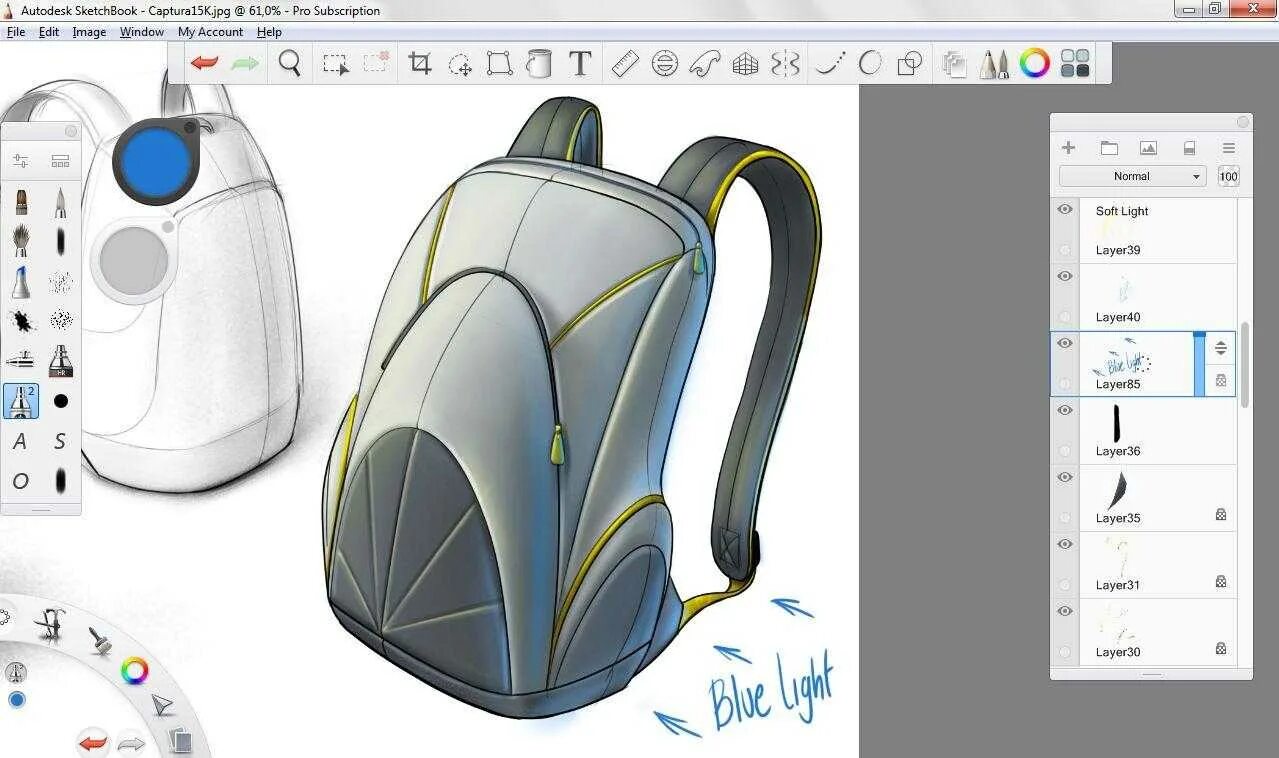Image resolution: width=1279 pixels, height=758 pixels.
Task: Open the Perspective guides tool
Action: [745, 64]
